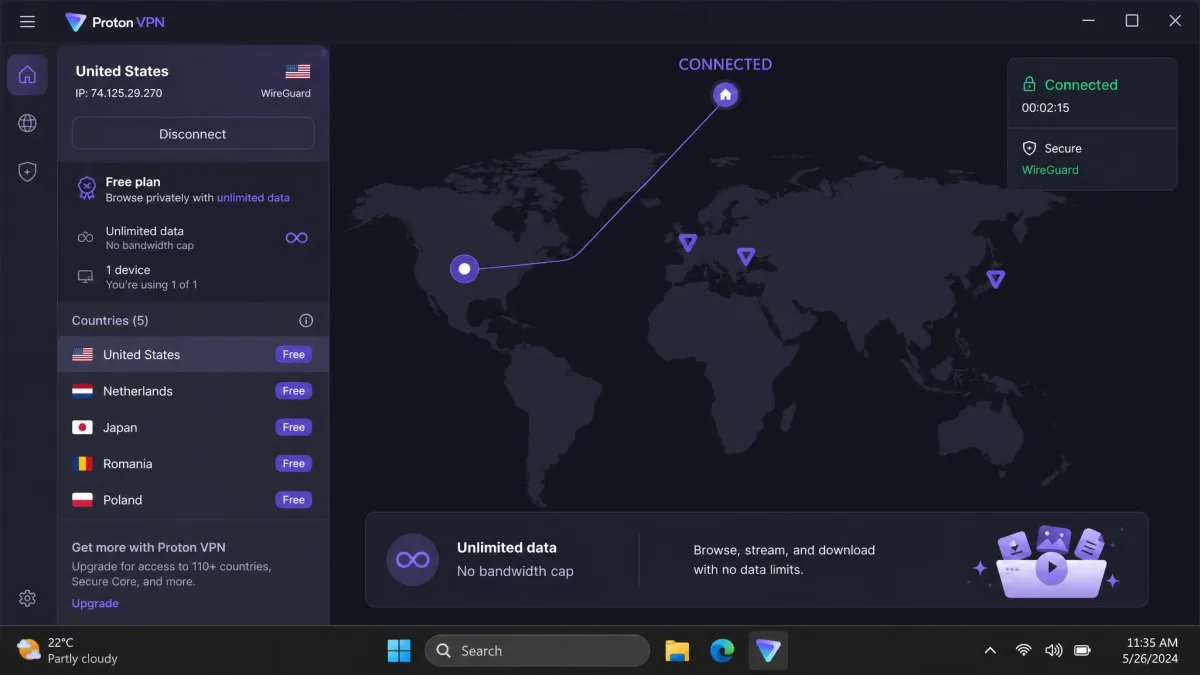The height and width of the screenshot is (675, 1200).
Task: Open the globe Countries sidebar icon
Action: 27,123
